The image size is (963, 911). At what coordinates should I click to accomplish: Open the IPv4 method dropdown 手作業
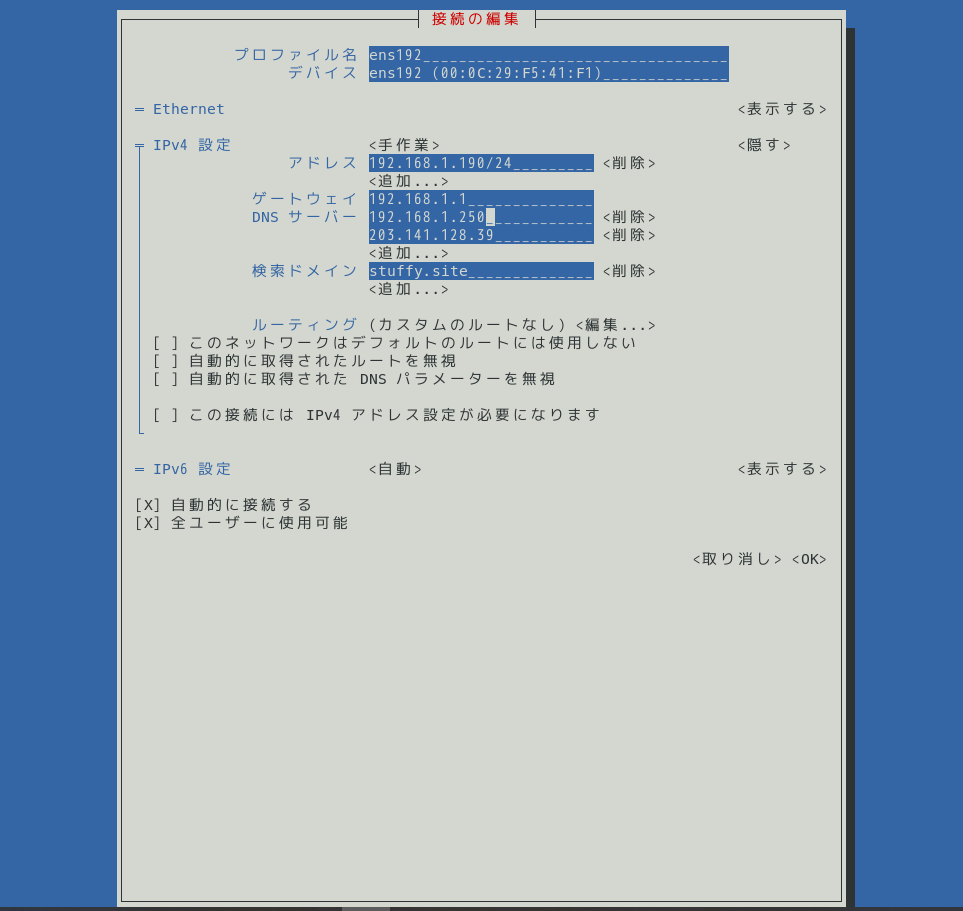tap(404, 145)
